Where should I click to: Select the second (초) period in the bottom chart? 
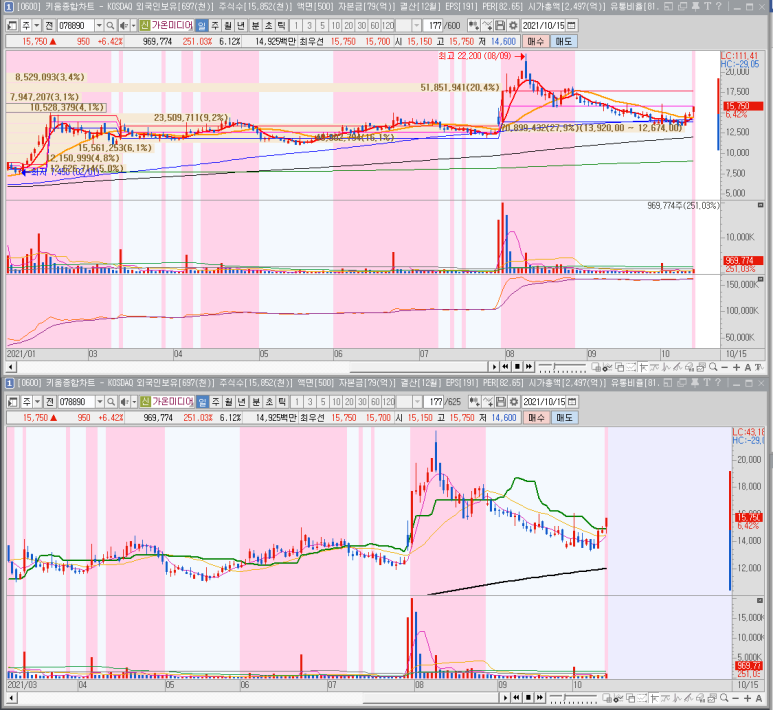[x=269, y=402]
